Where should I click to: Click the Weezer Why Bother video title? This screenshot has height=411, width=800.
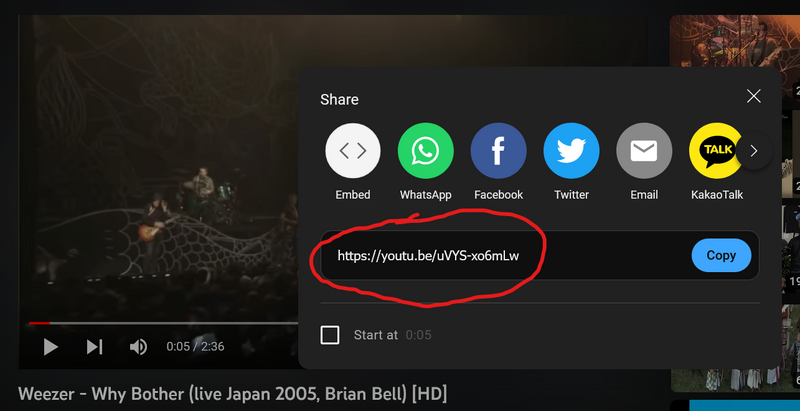coord(232,392)
